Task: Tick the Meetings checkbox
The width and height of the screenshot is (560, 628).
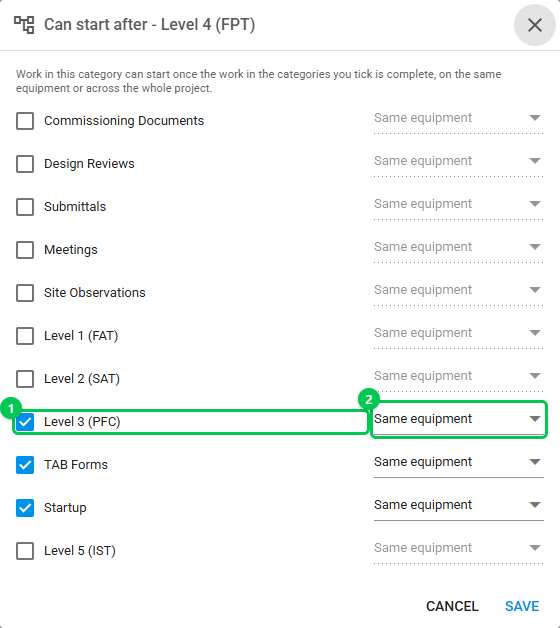Action: (25, 250)
